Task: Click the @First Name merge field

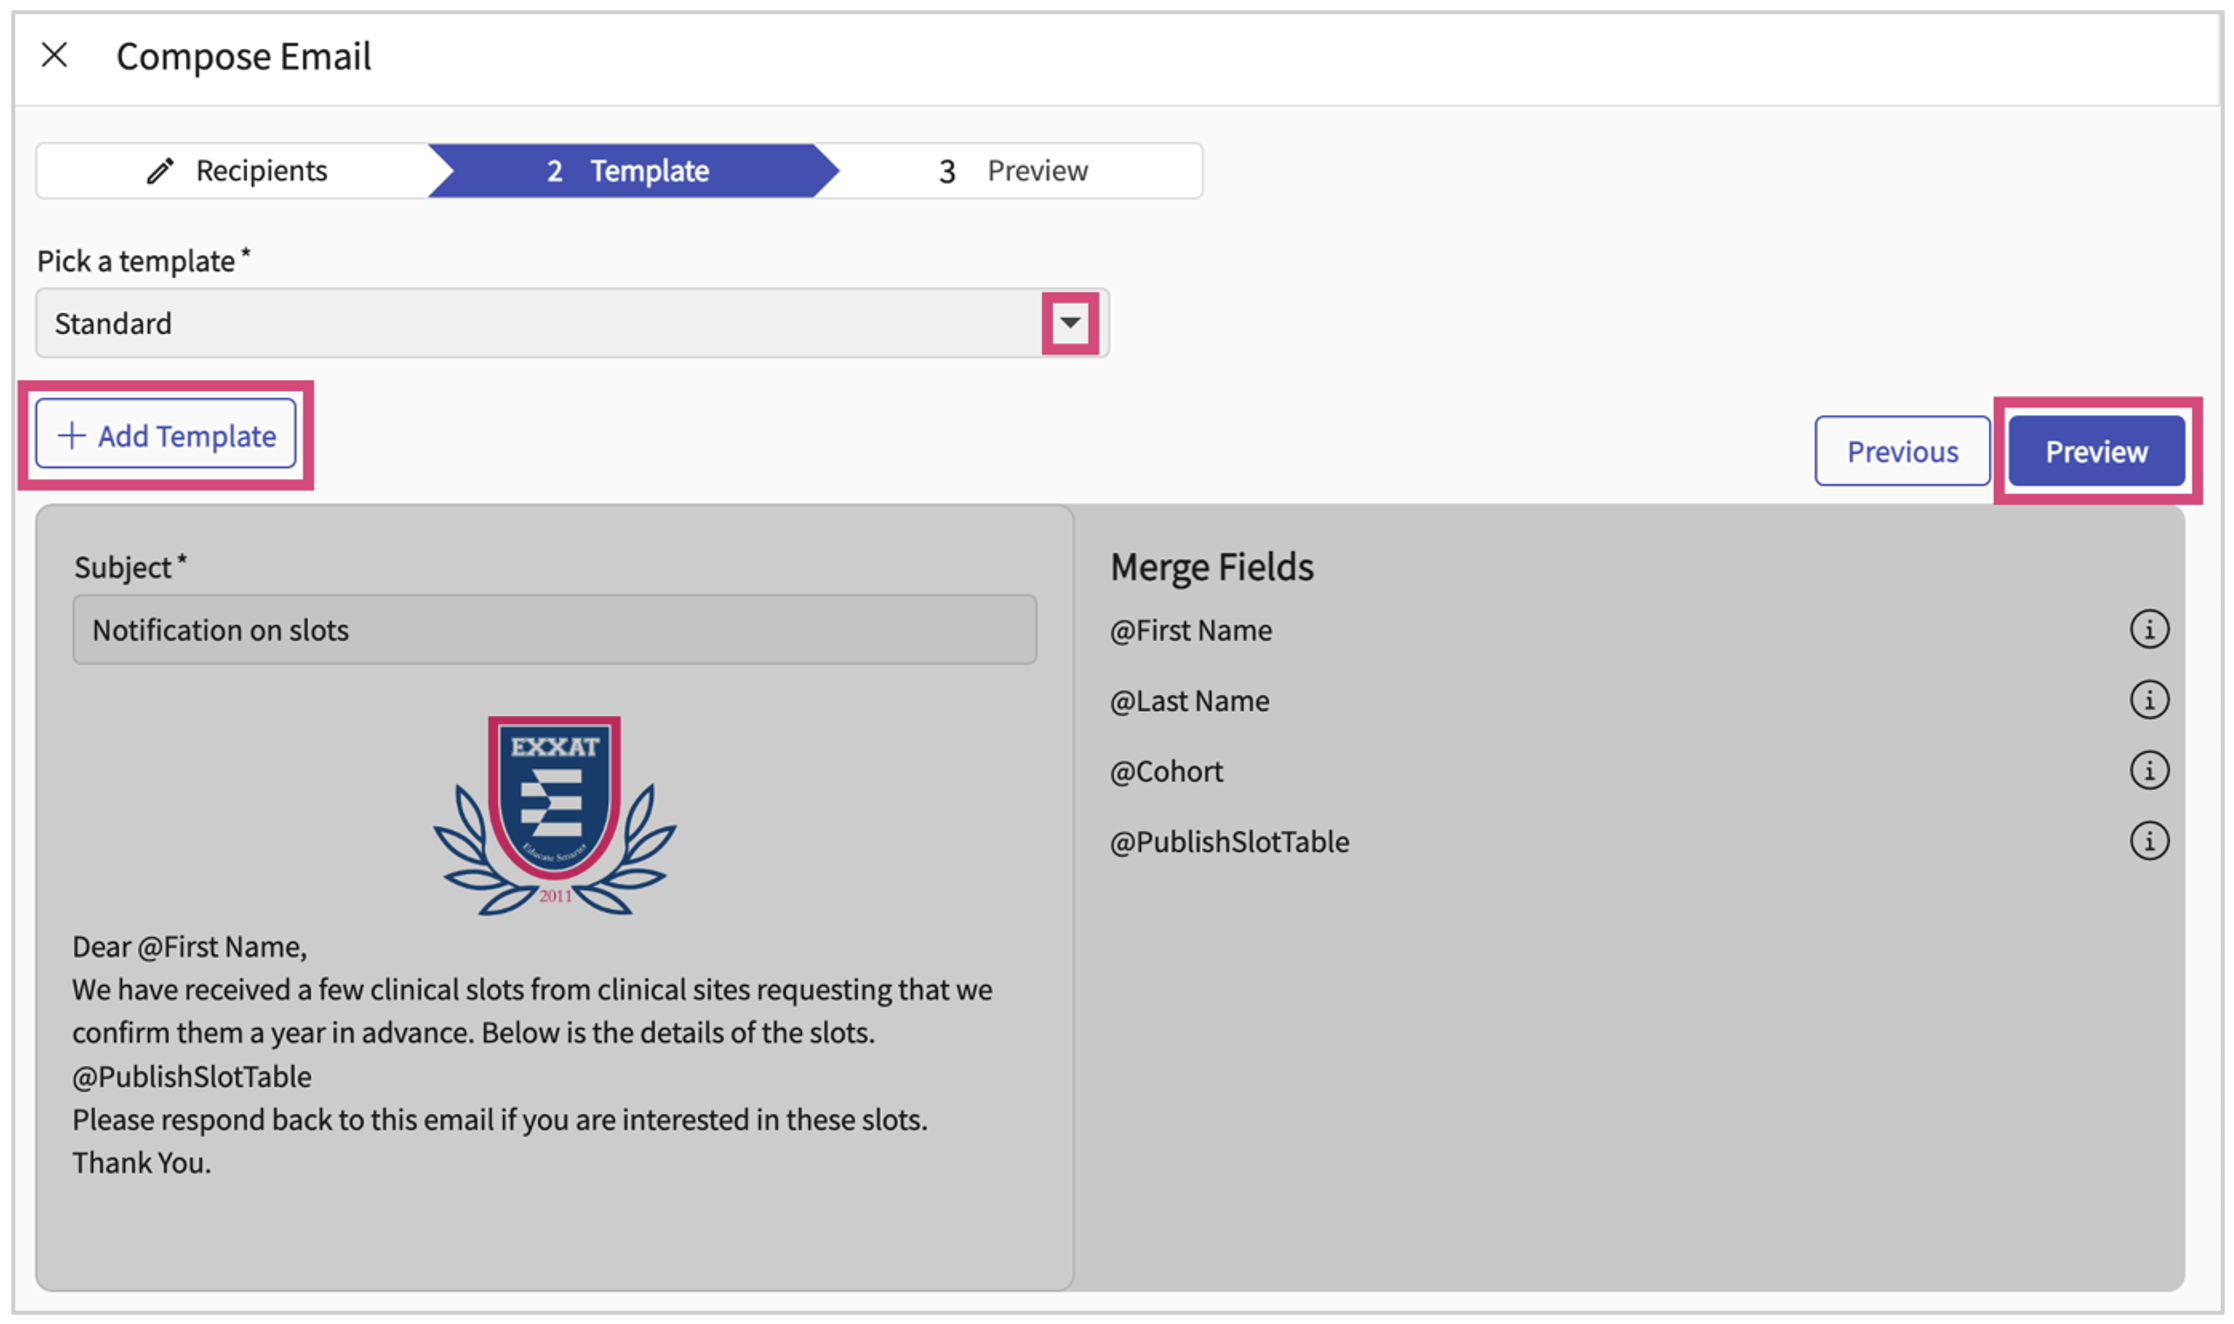Action: click(x=1190, y=630)
